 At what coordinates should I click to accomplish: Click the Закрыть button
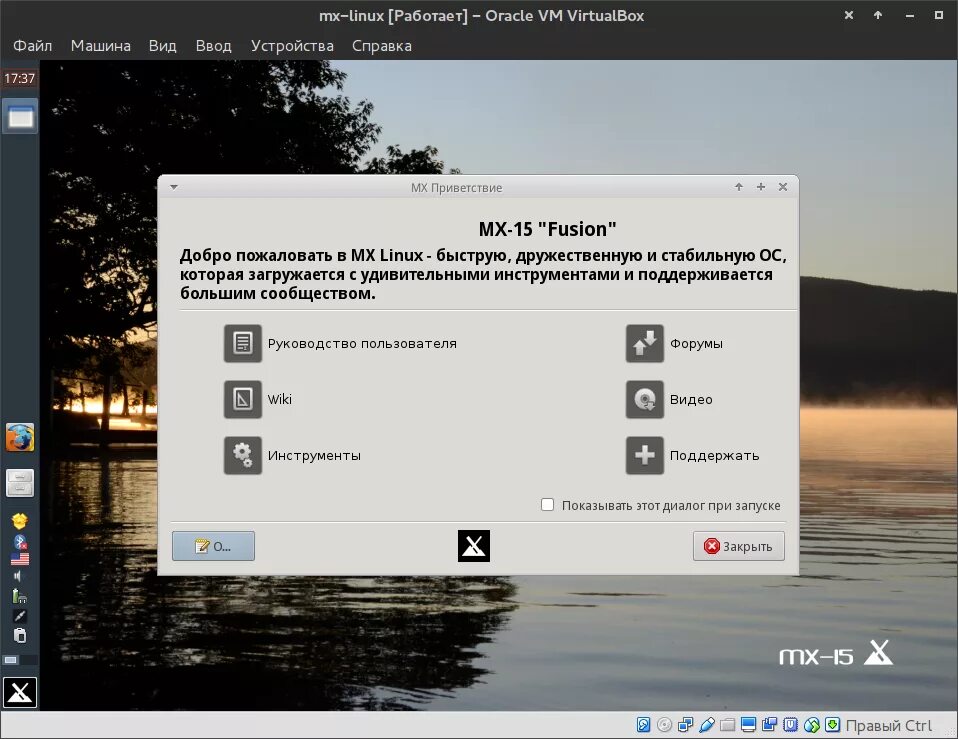[x=739, y=546]
